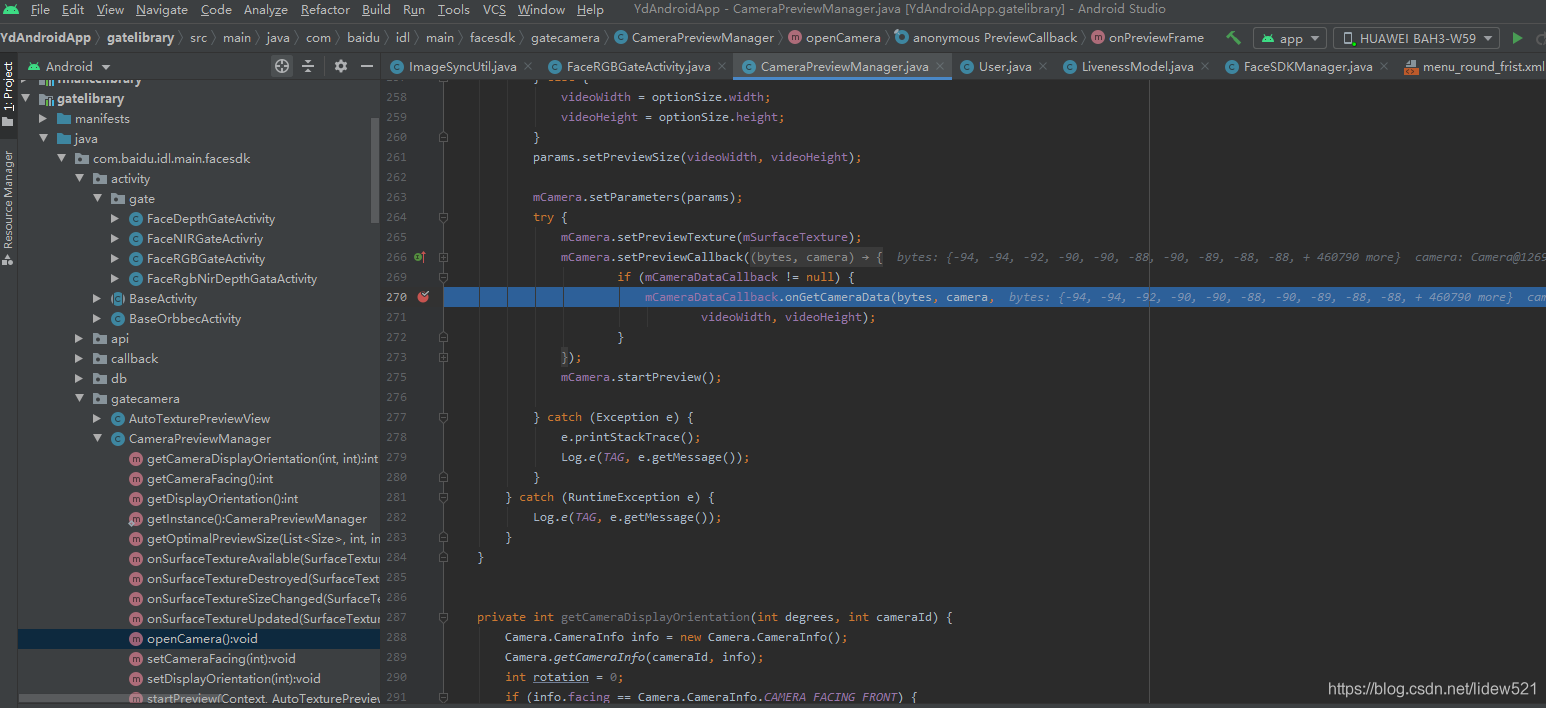Screen dimensions: 1546x708
Task: Hide the Project panel with the minus icon
Action: click(x=367, y=66)
